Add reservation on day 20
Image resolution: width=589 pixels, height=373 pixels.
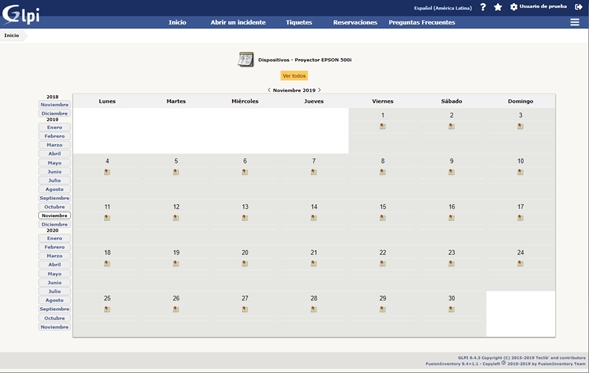tap(245, 264)
